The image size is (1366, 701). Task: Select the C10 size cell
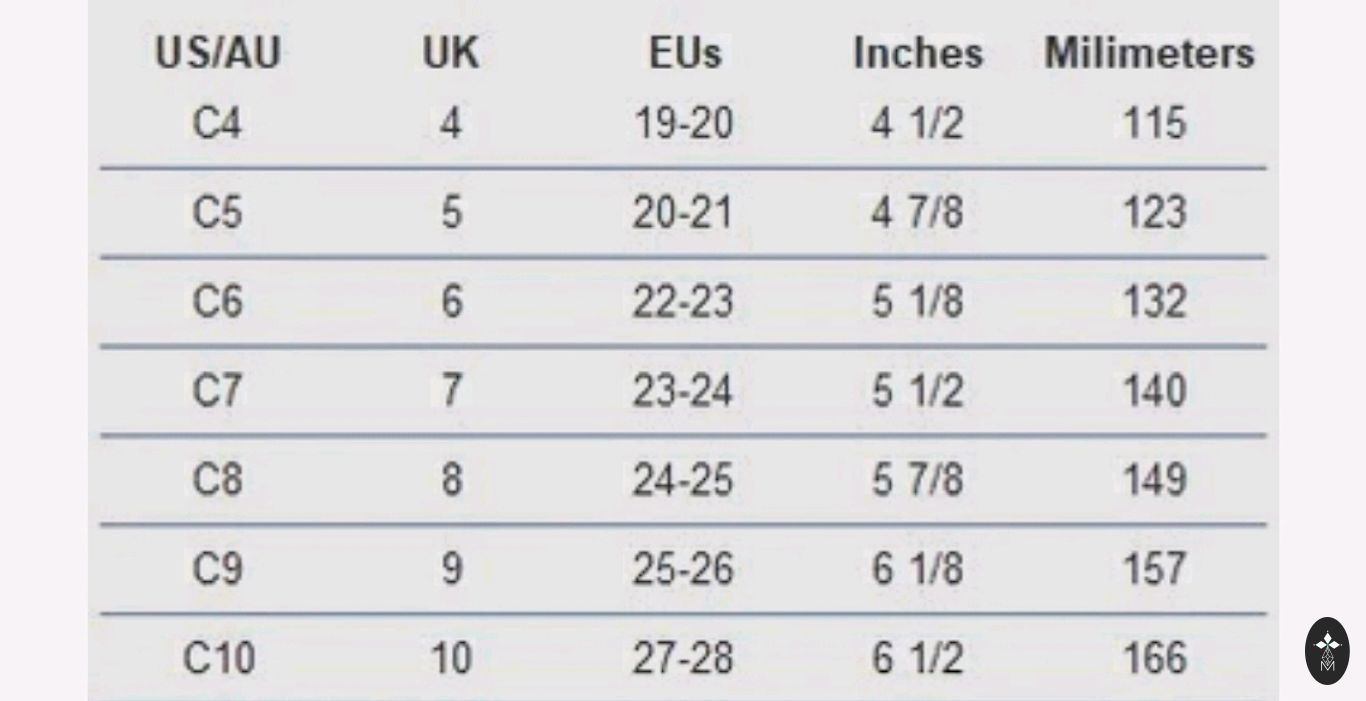point(219,658)
